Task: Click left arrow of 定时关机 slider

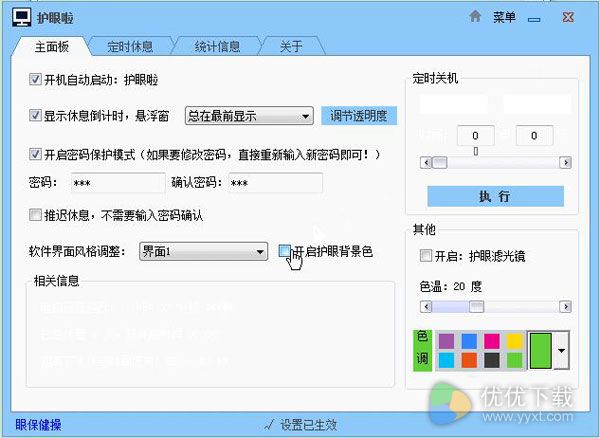Action: point(426,163)
